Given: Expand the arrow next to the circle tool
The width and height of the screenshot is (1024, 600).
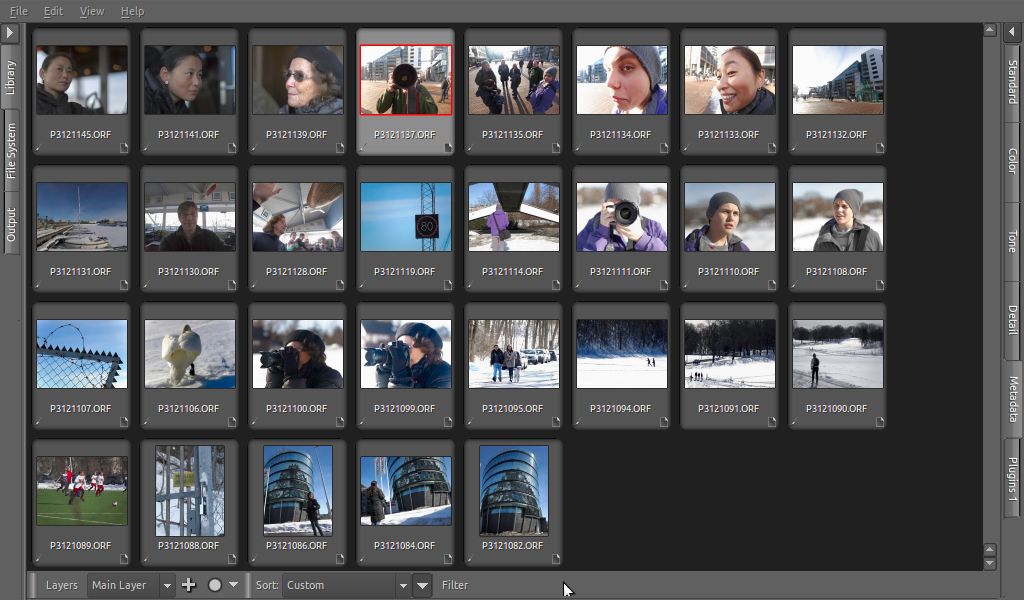Looking at the screenshot, I should coord(233,585).
